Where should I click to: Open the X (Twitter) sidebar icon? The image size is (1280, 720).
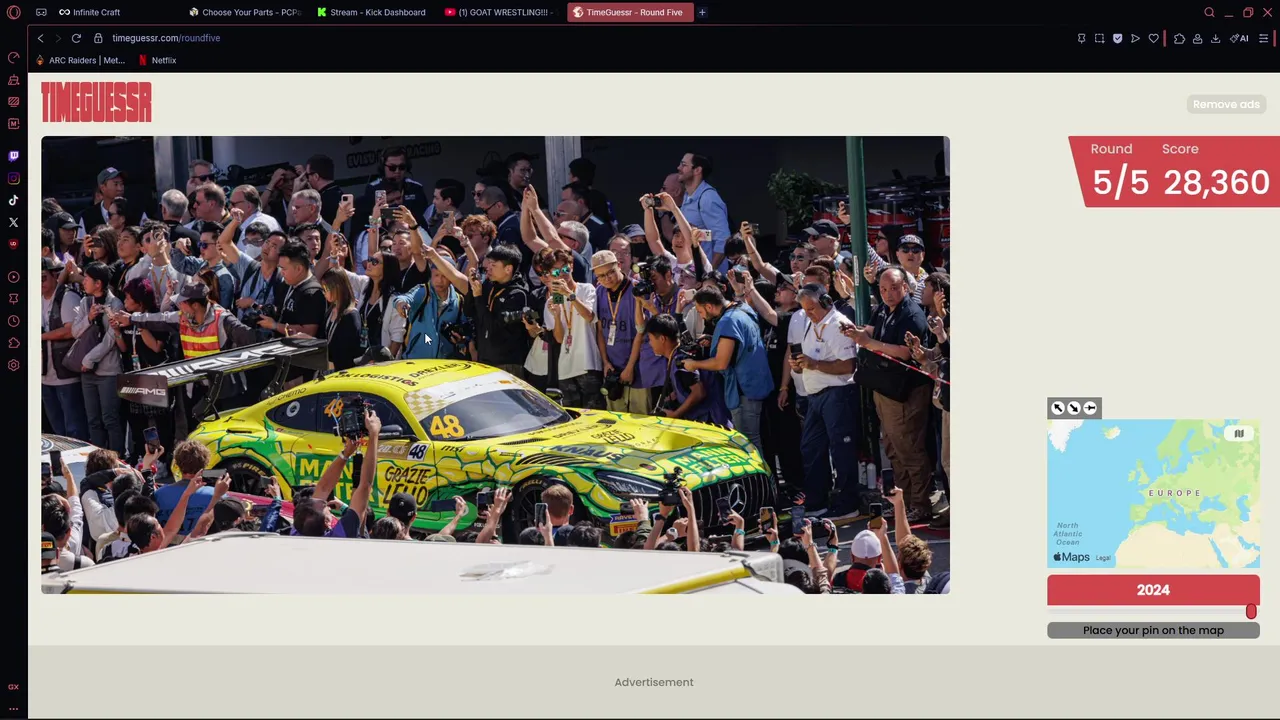(x=13, y=222)
